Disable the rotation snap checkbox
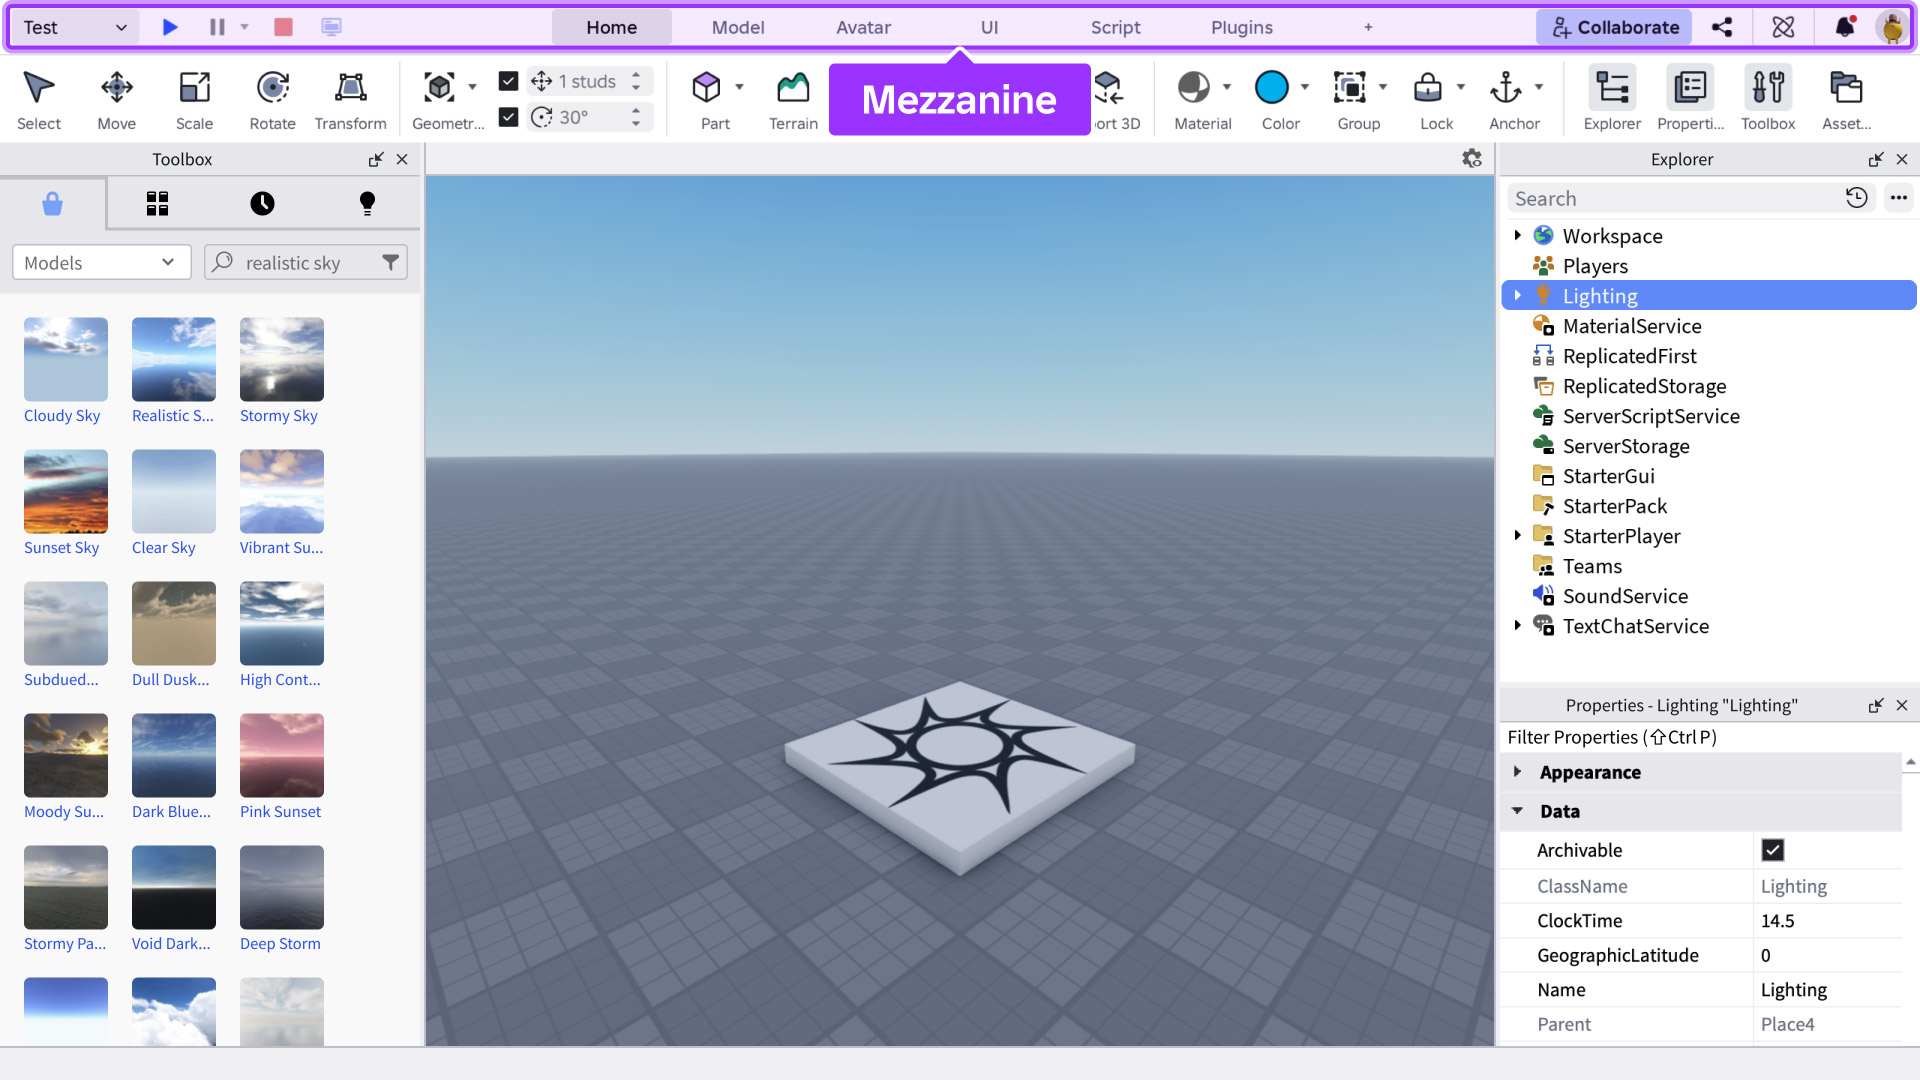 [x=508, y=117]
